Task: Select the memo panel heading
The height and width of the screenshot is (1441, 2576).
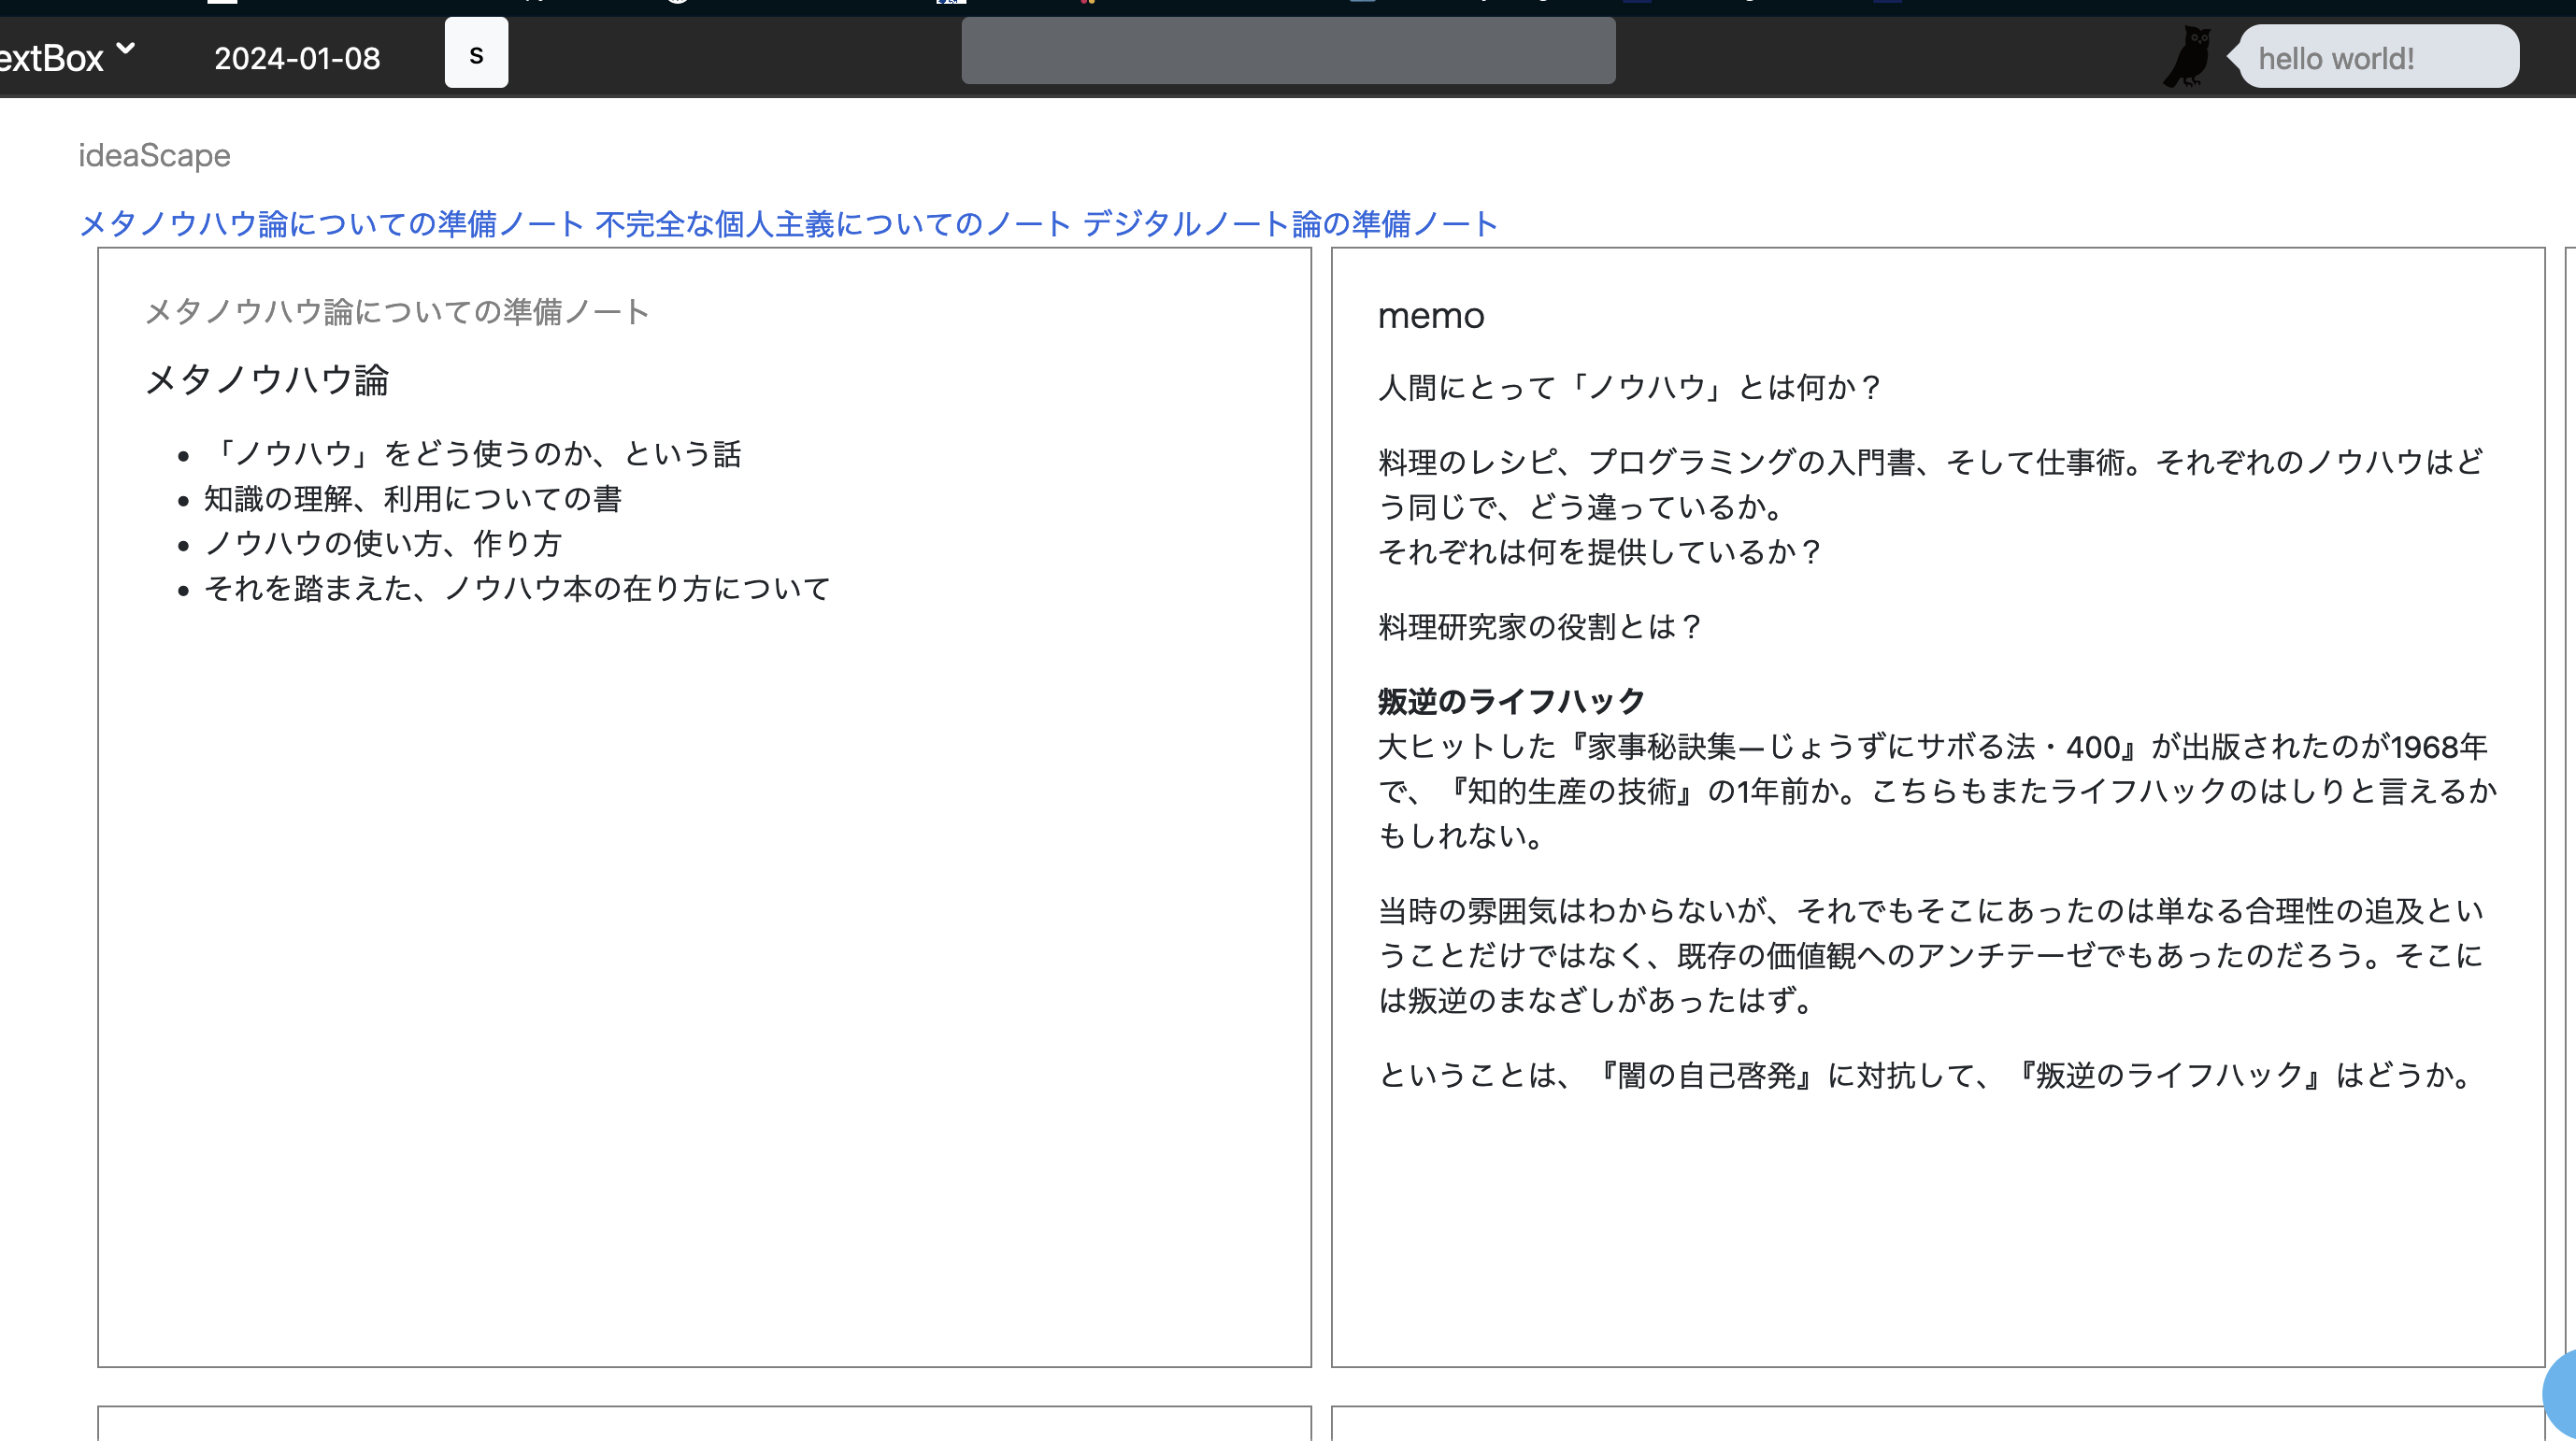Action: [1430, 316]
